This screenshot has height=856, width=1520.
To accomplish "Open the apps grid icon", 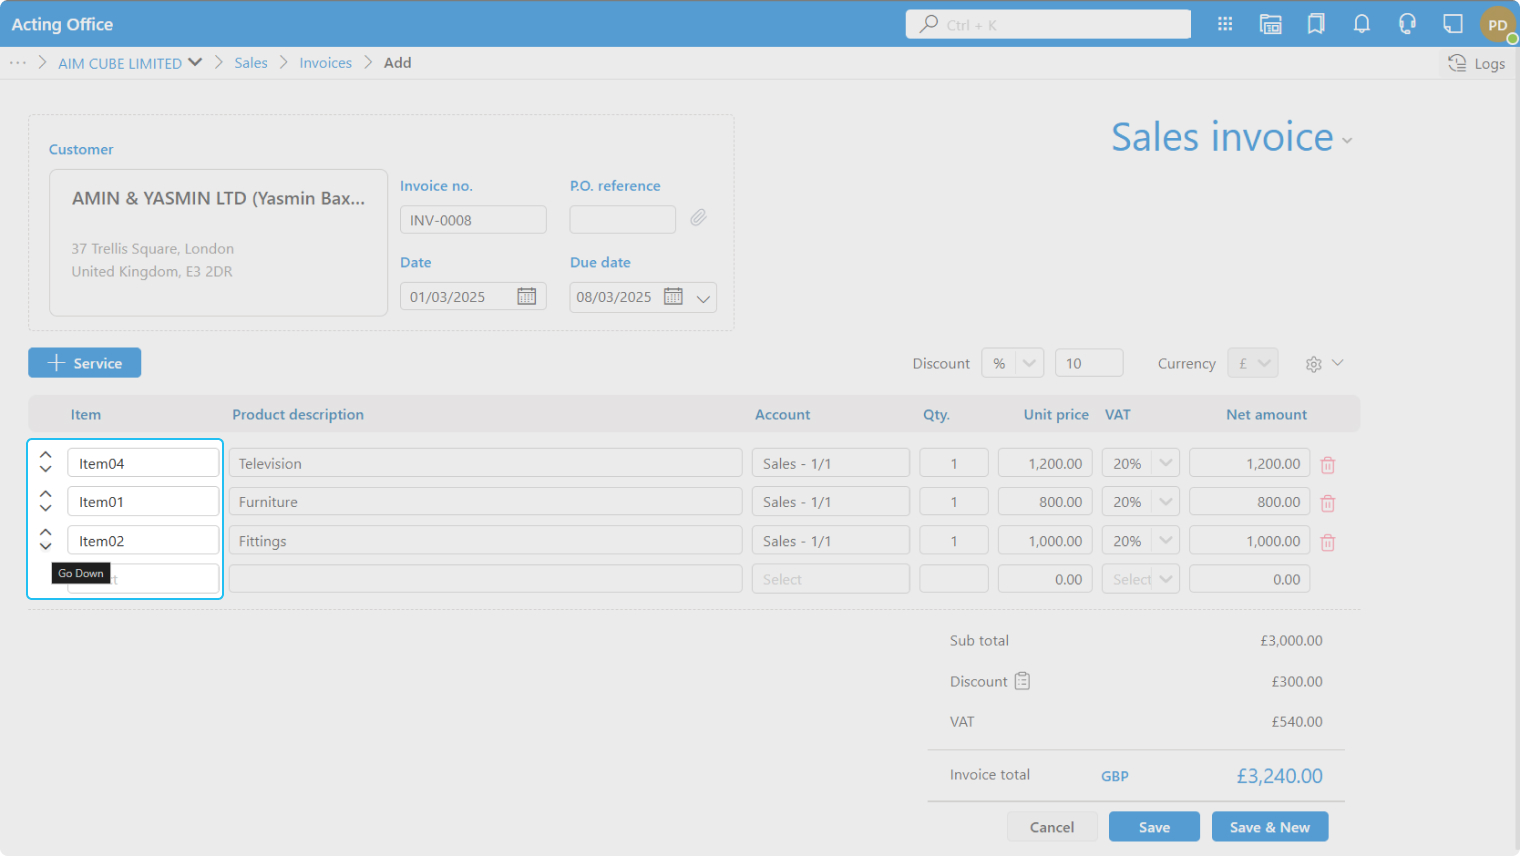I will click(x=1224, y=24).
